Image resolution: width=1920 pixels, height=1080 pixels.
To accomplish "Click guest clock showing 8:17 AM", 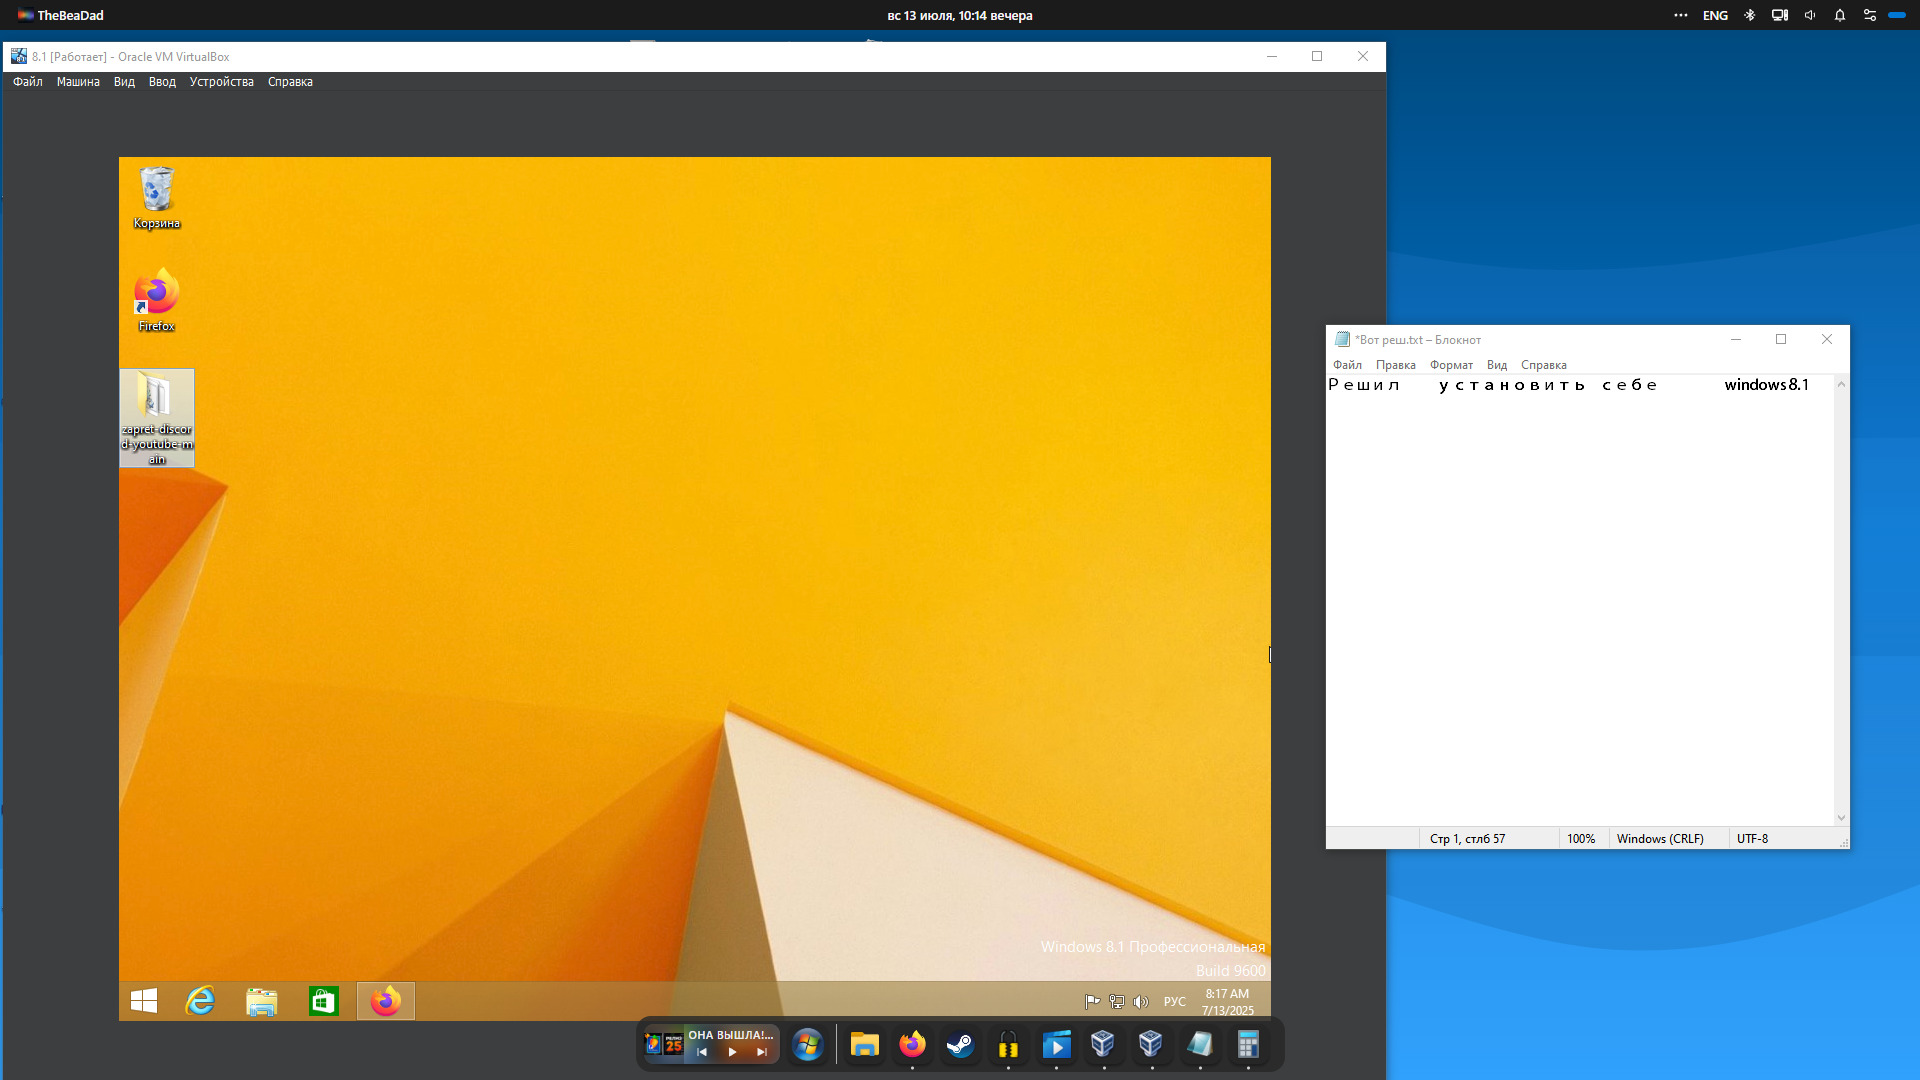I will point(1227,1002).
